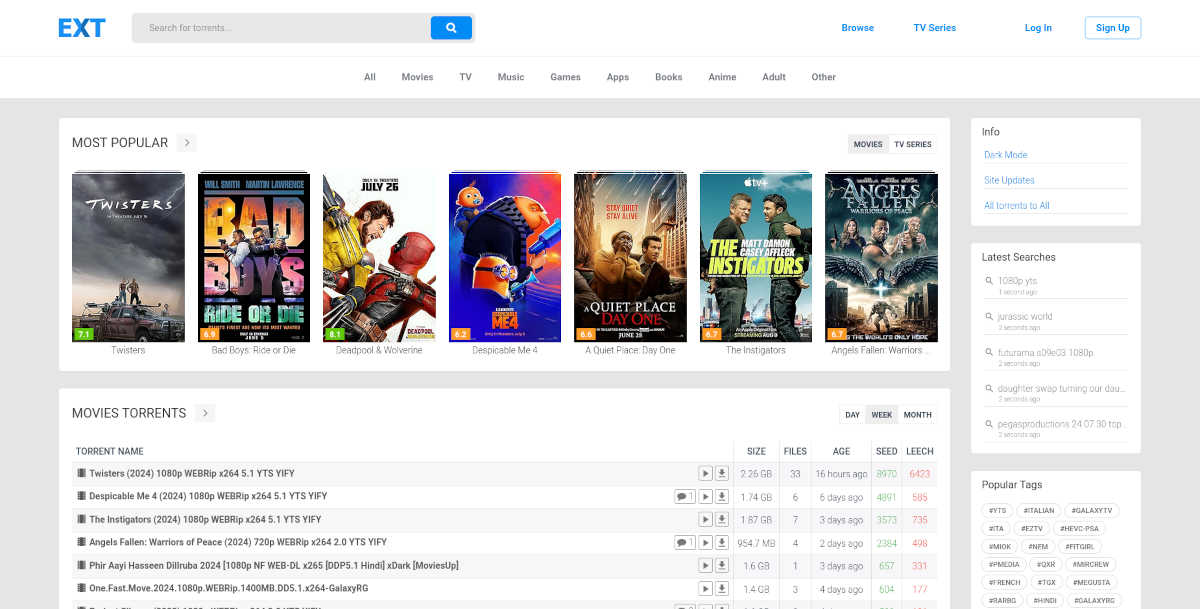This screenshot has width=1200, height=609.
Task: Open the Apps category tab
Action: (618, 77)
